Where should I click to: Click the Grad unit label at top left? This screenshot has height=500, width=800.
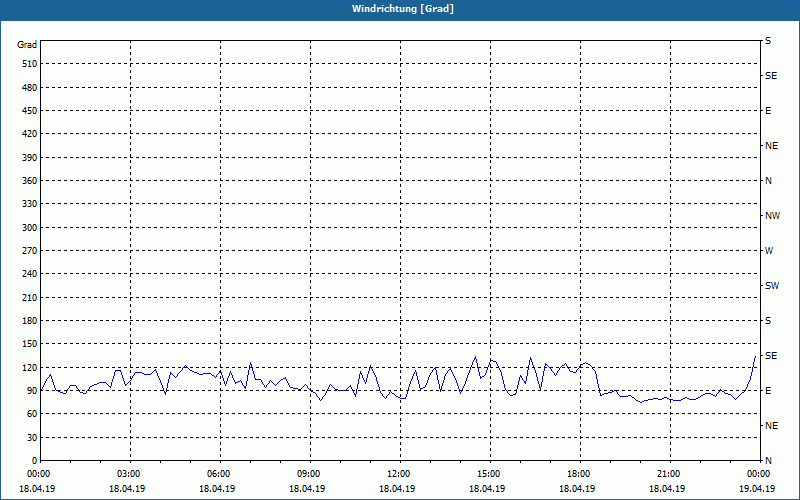coord(27,45)
